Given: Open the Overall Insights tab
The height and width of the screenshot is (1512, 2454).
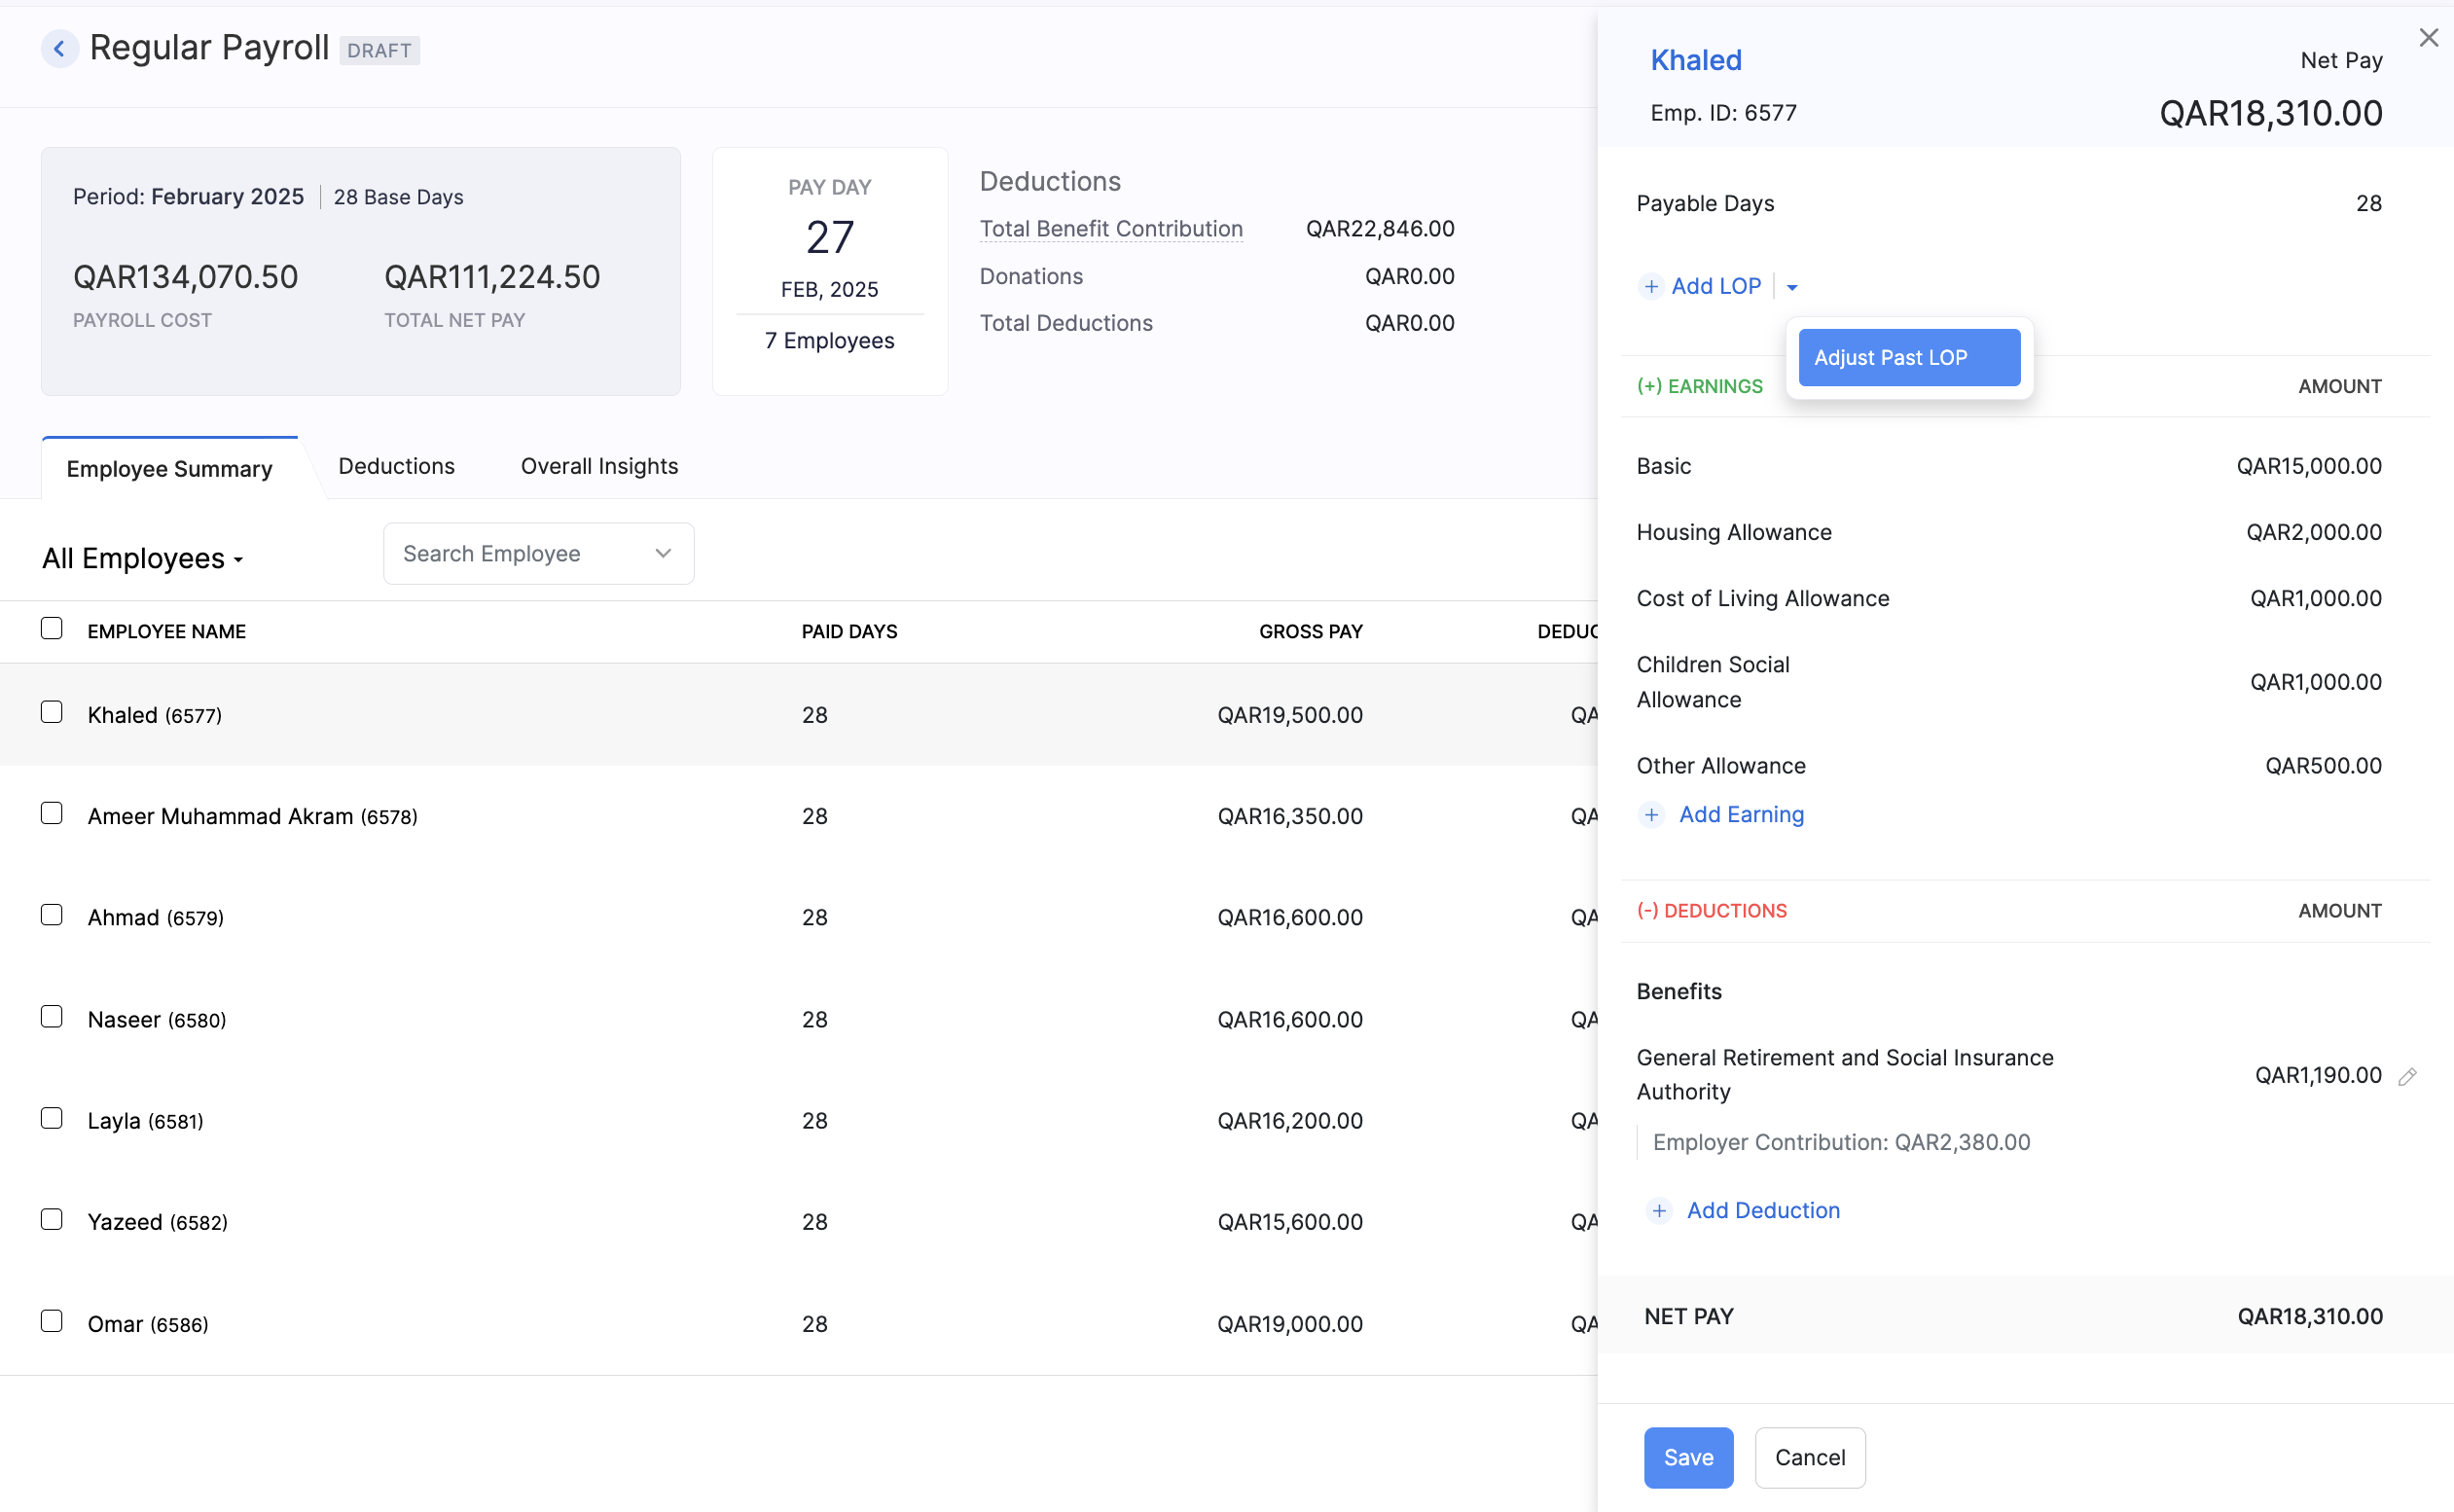Looking at the screenshot, I should point(599,466).
